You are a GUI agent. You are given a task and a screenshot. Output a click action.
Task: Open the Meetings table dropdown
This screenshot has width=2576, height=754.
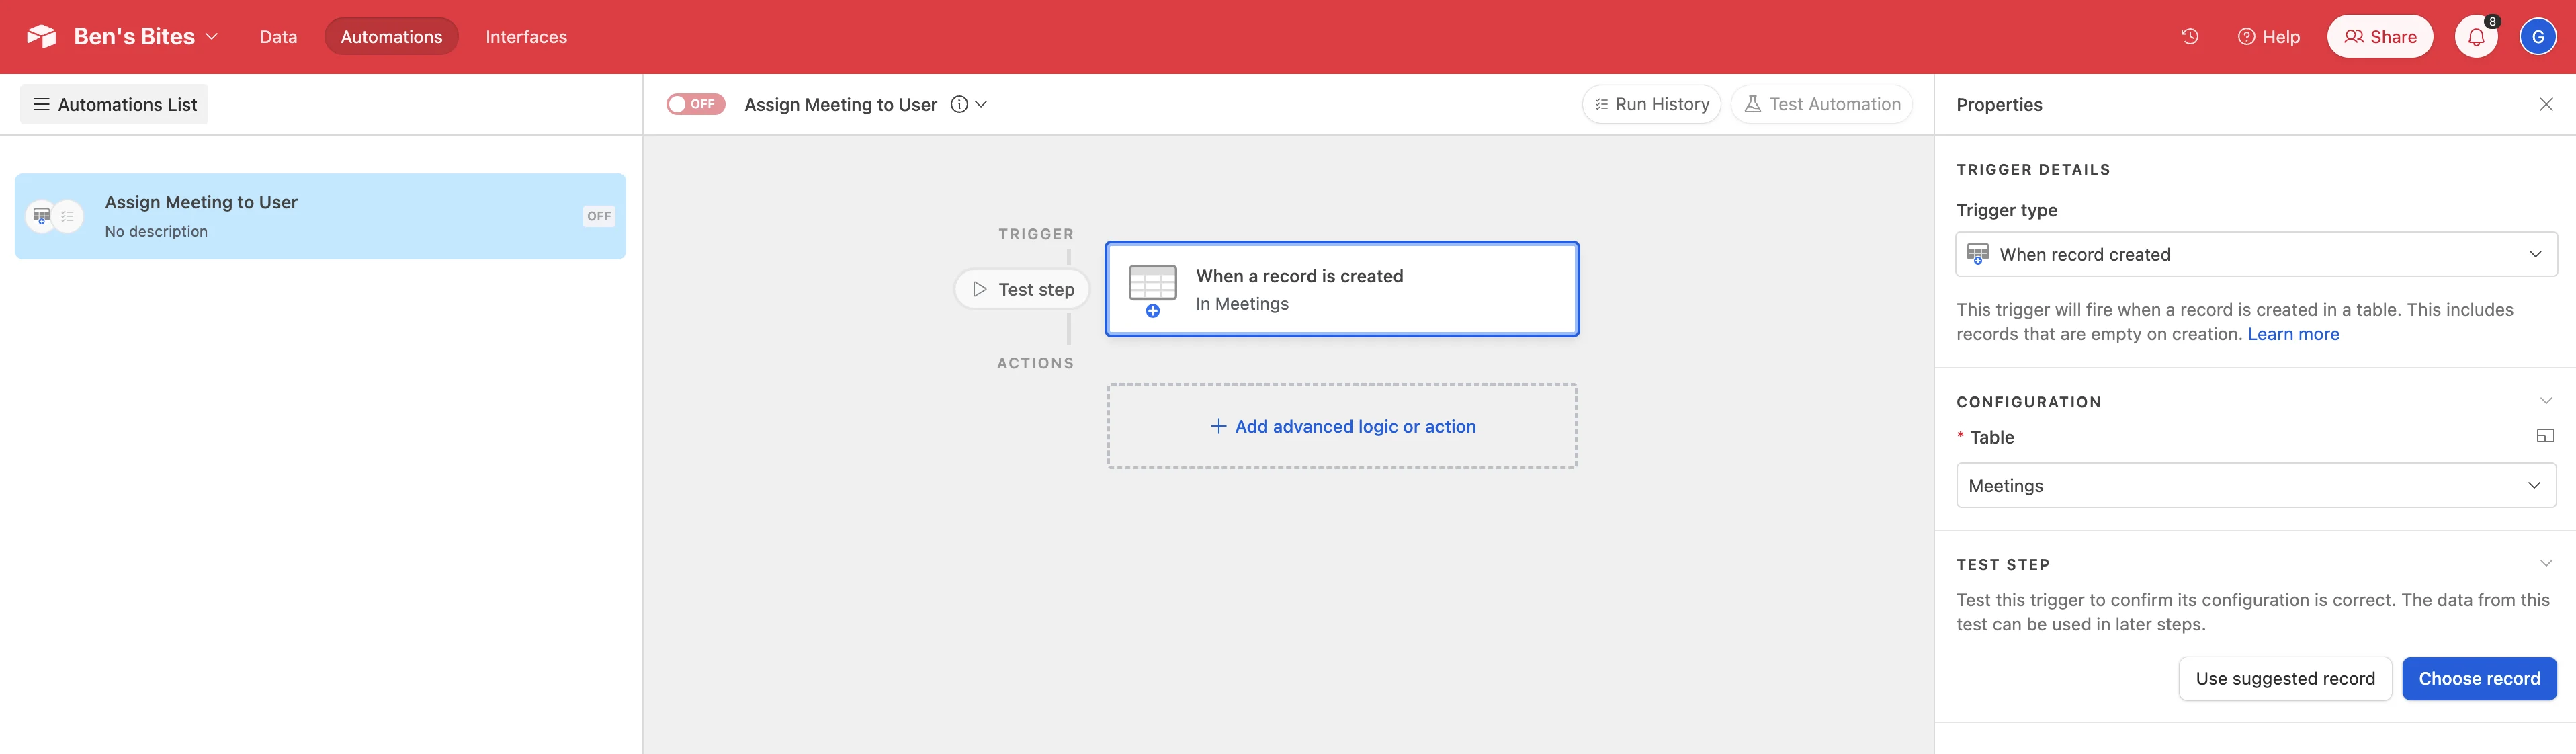point(2255,485)
